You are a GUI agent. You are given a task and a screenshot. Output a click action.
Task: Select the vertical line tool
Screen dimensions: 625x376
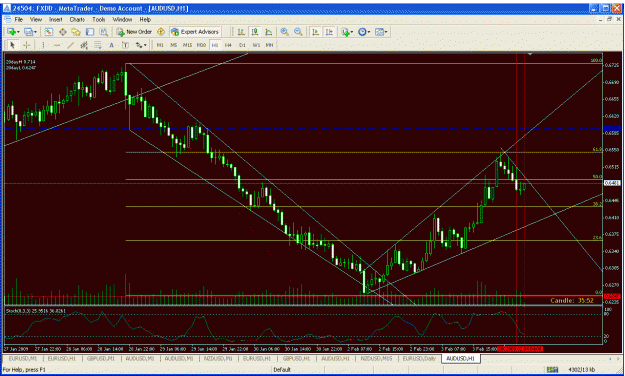point(43,45)
